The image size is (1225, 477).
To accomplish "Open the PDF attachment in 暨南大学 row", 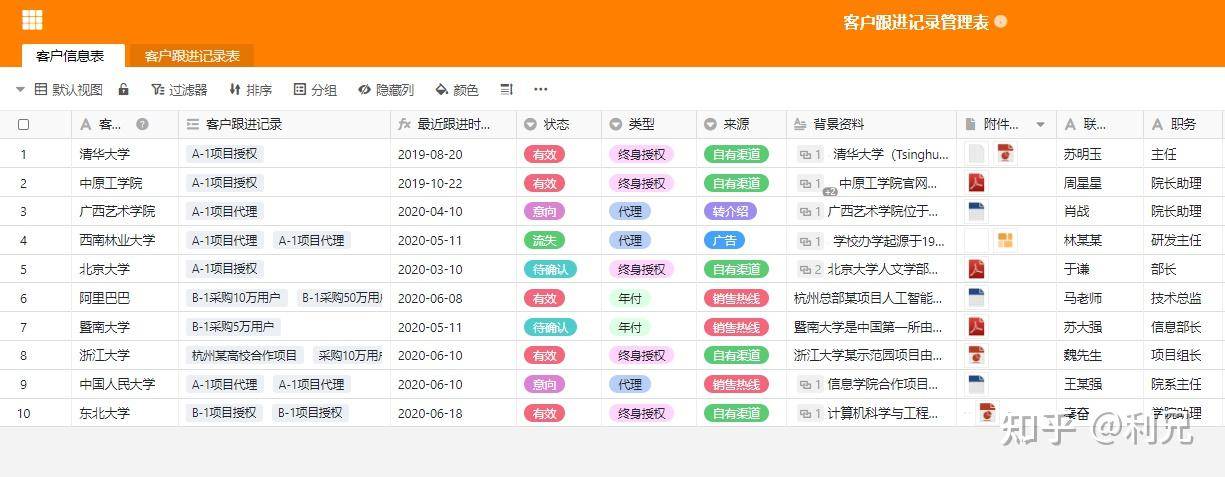I will (976, 326).
